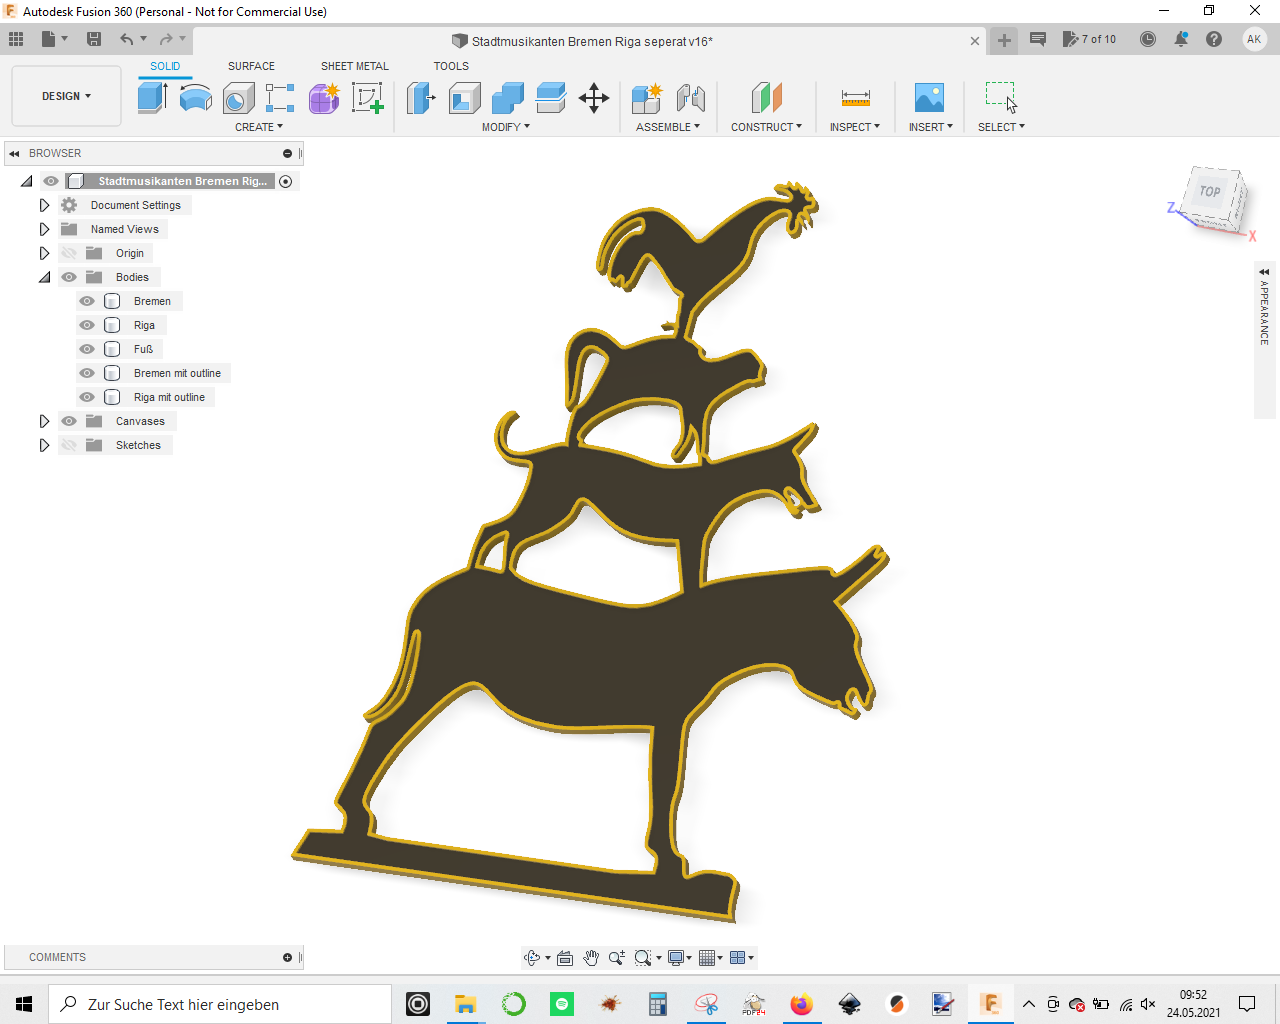The height and width of the screenshot is (1024, 1280).
Task: Hide the Bodies folder
Action: (x=69, y=277)
